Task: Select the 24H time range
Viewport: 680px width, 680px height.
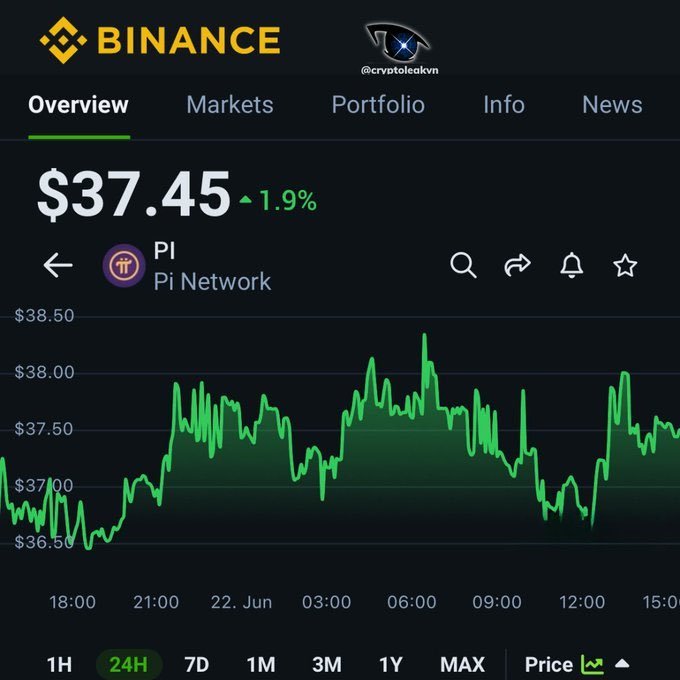Action: click(129, 664)
